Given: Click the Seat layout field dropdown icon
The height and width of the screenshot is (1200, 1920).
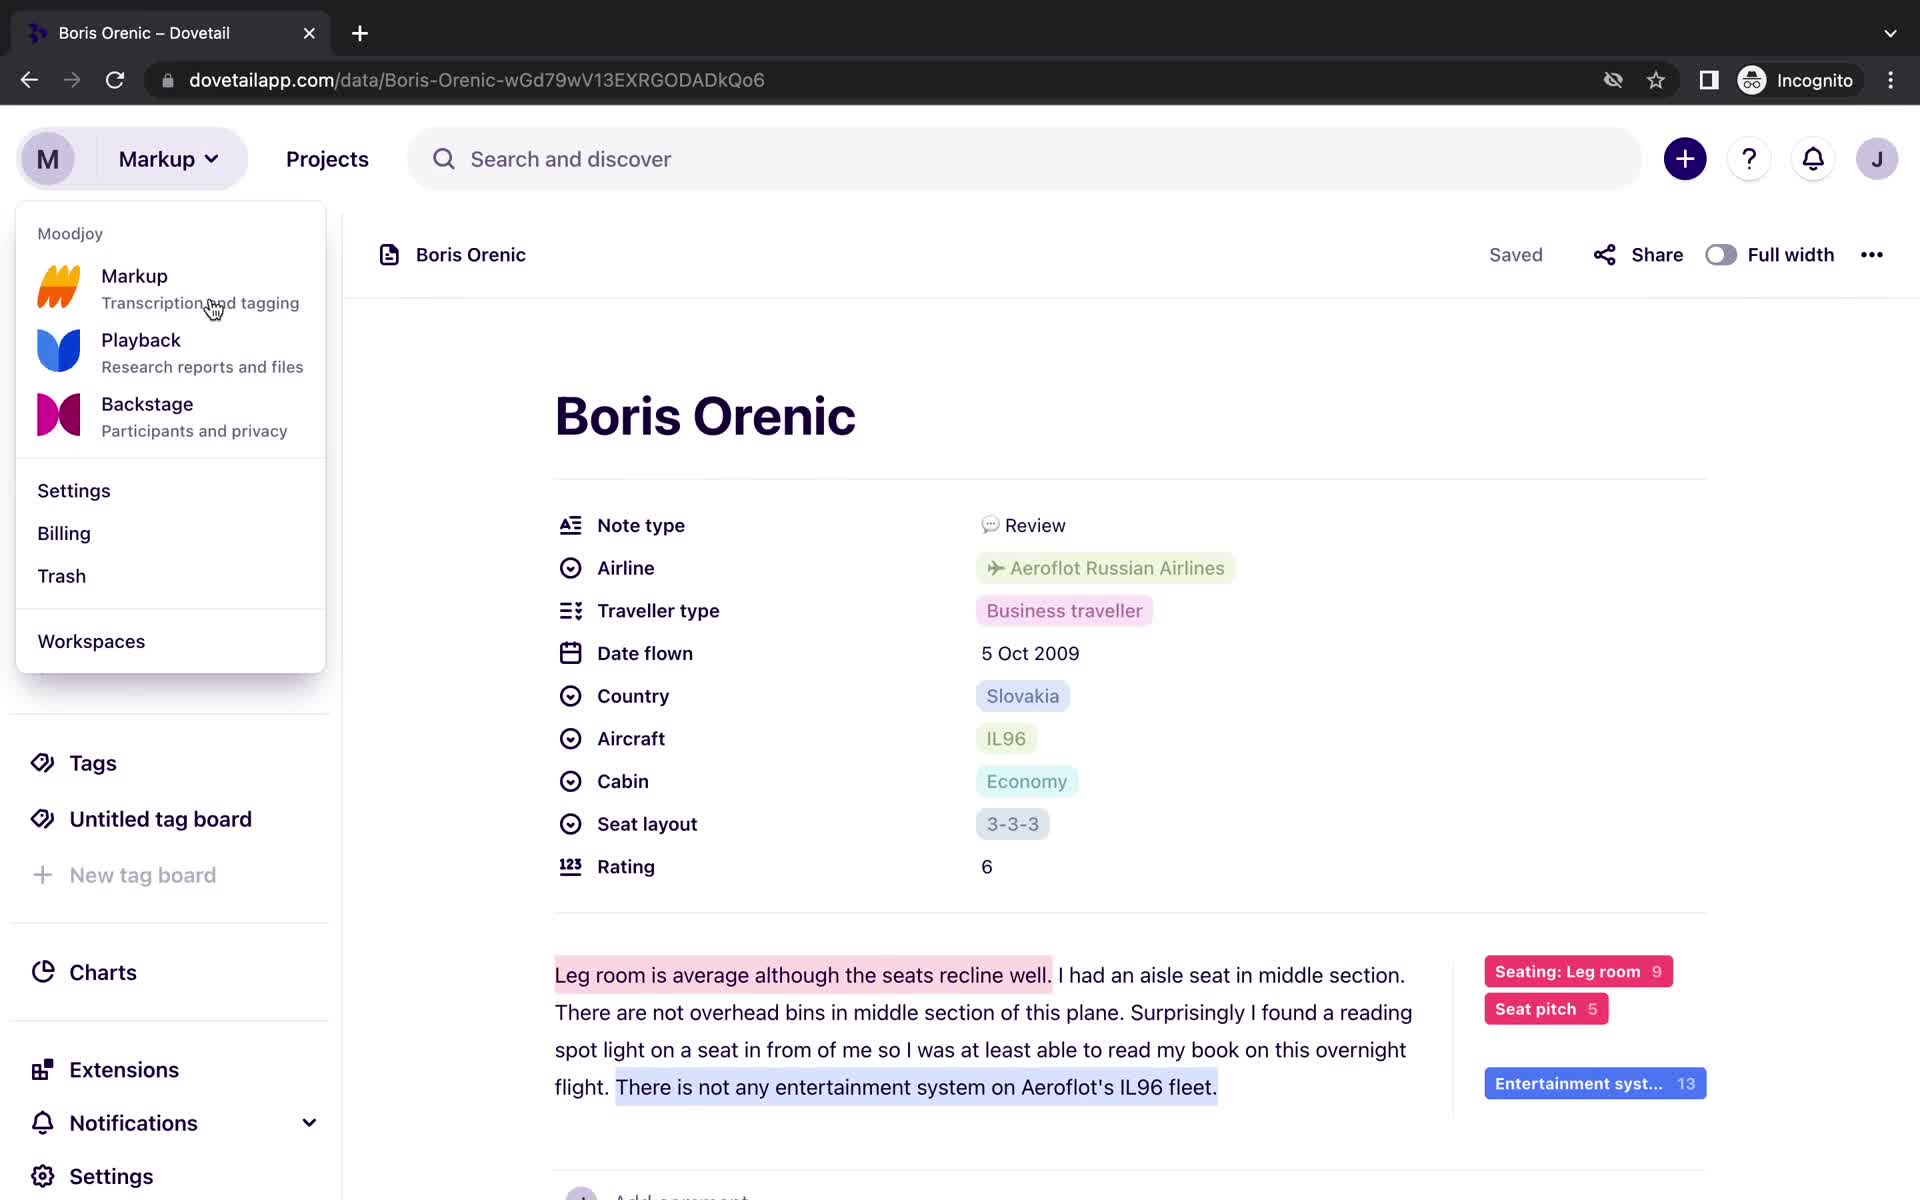Looking at the screenshot, I should [570, 824].
